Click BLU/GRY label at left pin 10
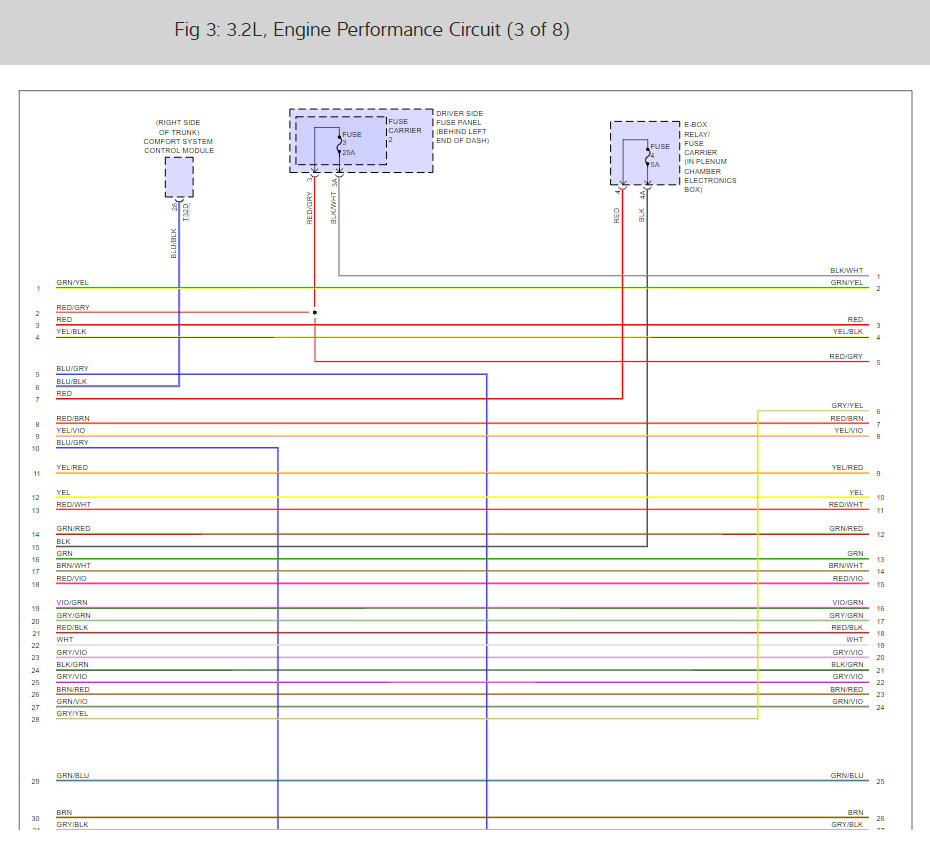This screenshot has height=847, width=930. (72, 442)
